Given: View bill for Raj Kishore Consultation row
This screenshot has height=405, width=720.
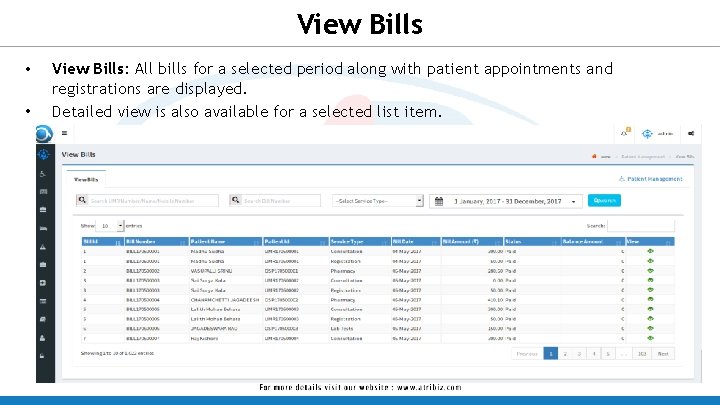Looking at the screenshot, I should [x=650, y=338].
